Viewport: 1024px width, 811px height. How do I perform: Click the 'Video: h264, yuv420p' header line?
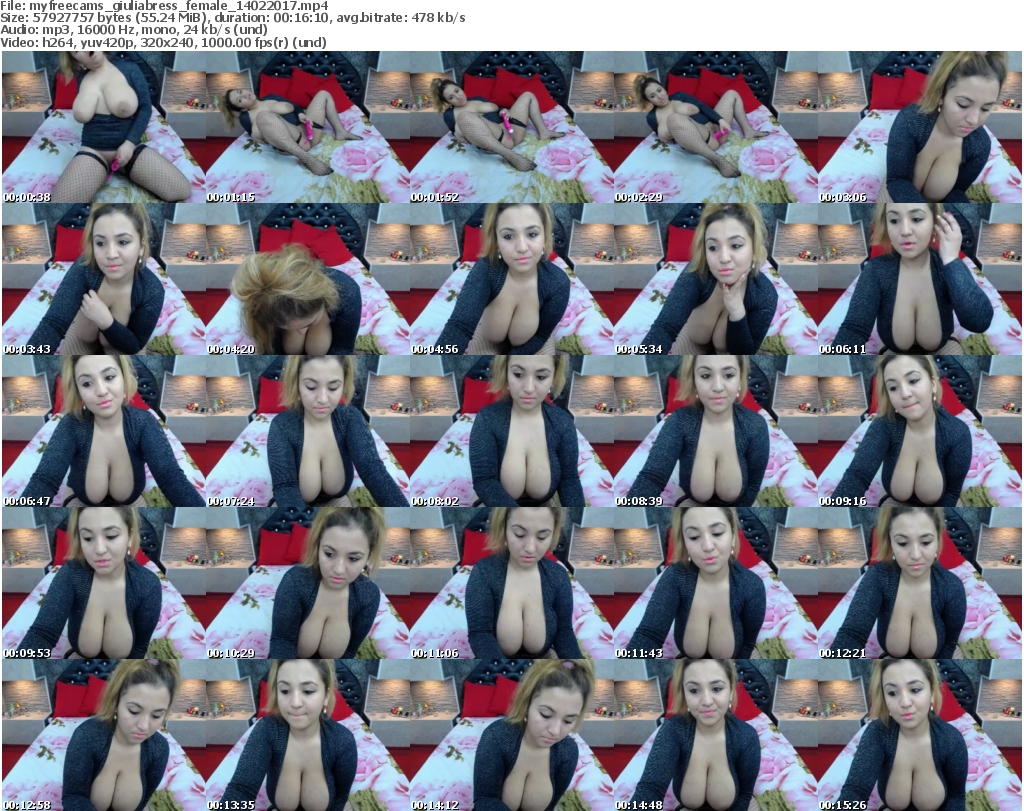point(163,42)
